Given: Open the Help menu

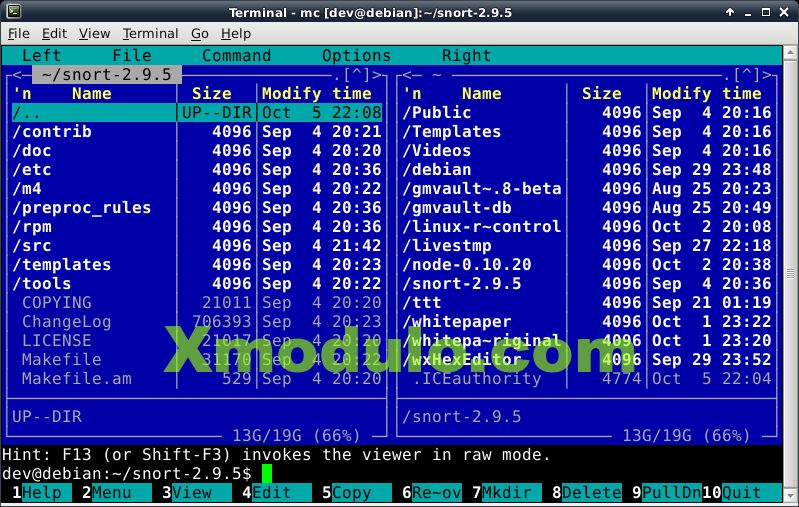Looking at the screenshot, I should point(235,34).
